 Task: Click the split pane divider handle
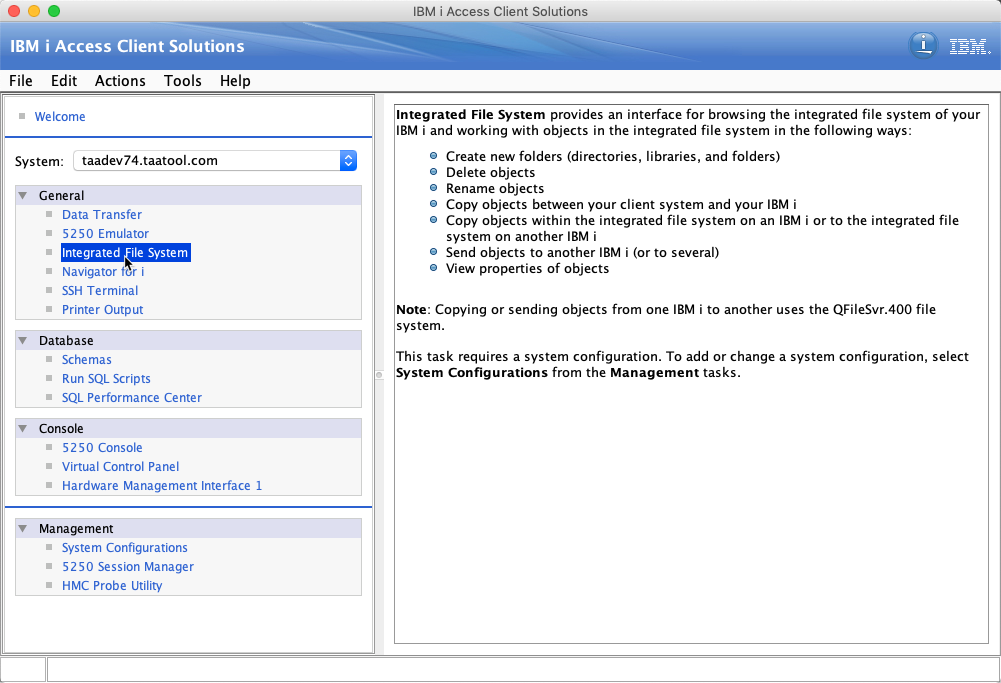point(379,375)
